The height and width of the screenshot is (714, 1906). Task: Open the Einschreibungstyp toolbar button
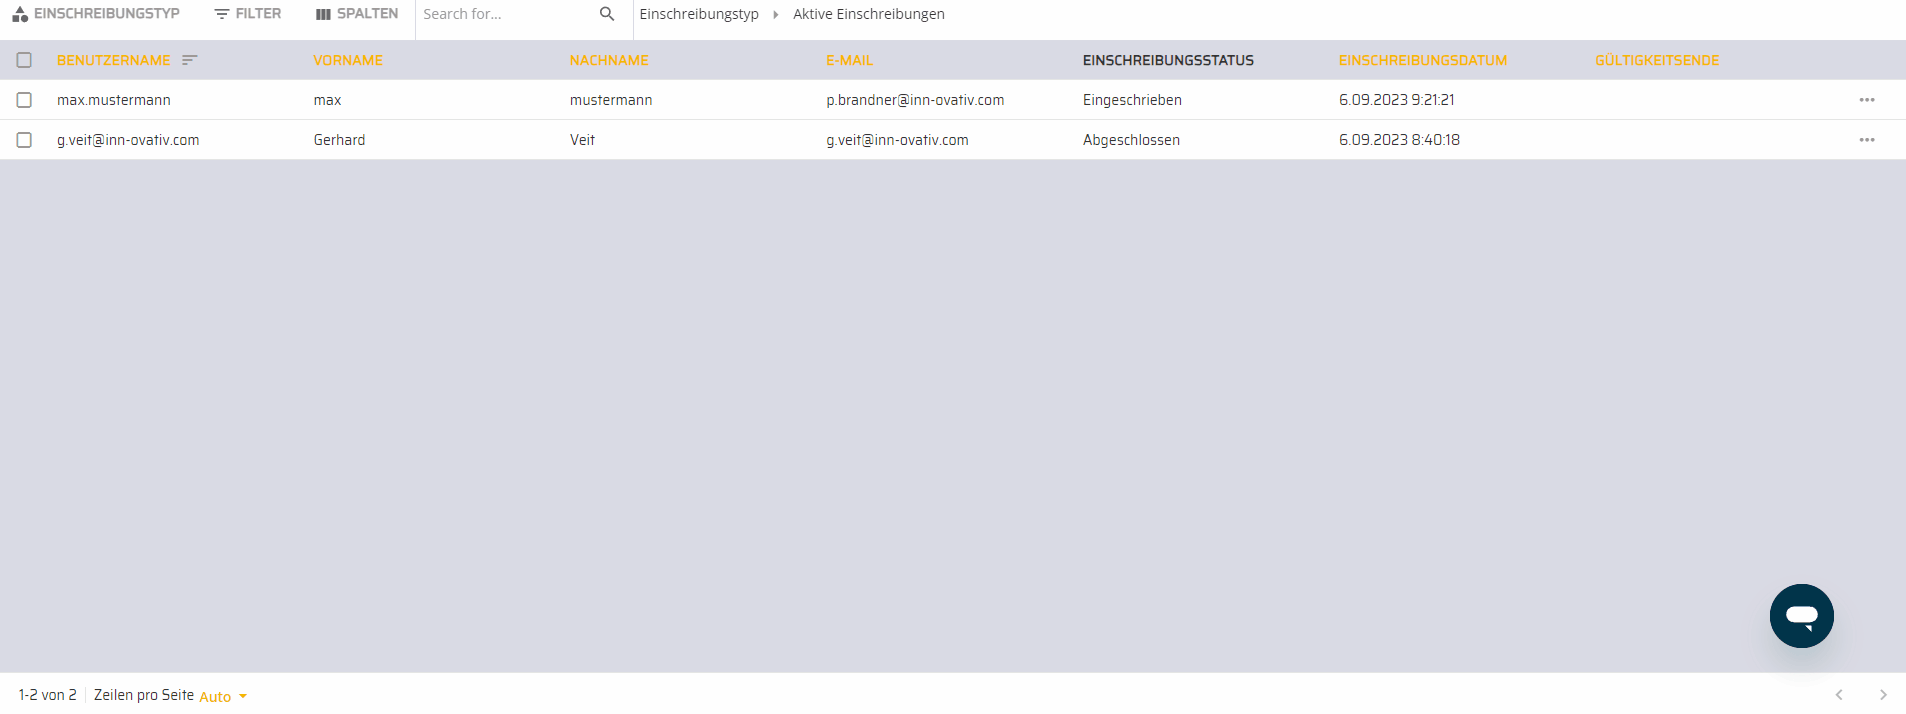96,14
